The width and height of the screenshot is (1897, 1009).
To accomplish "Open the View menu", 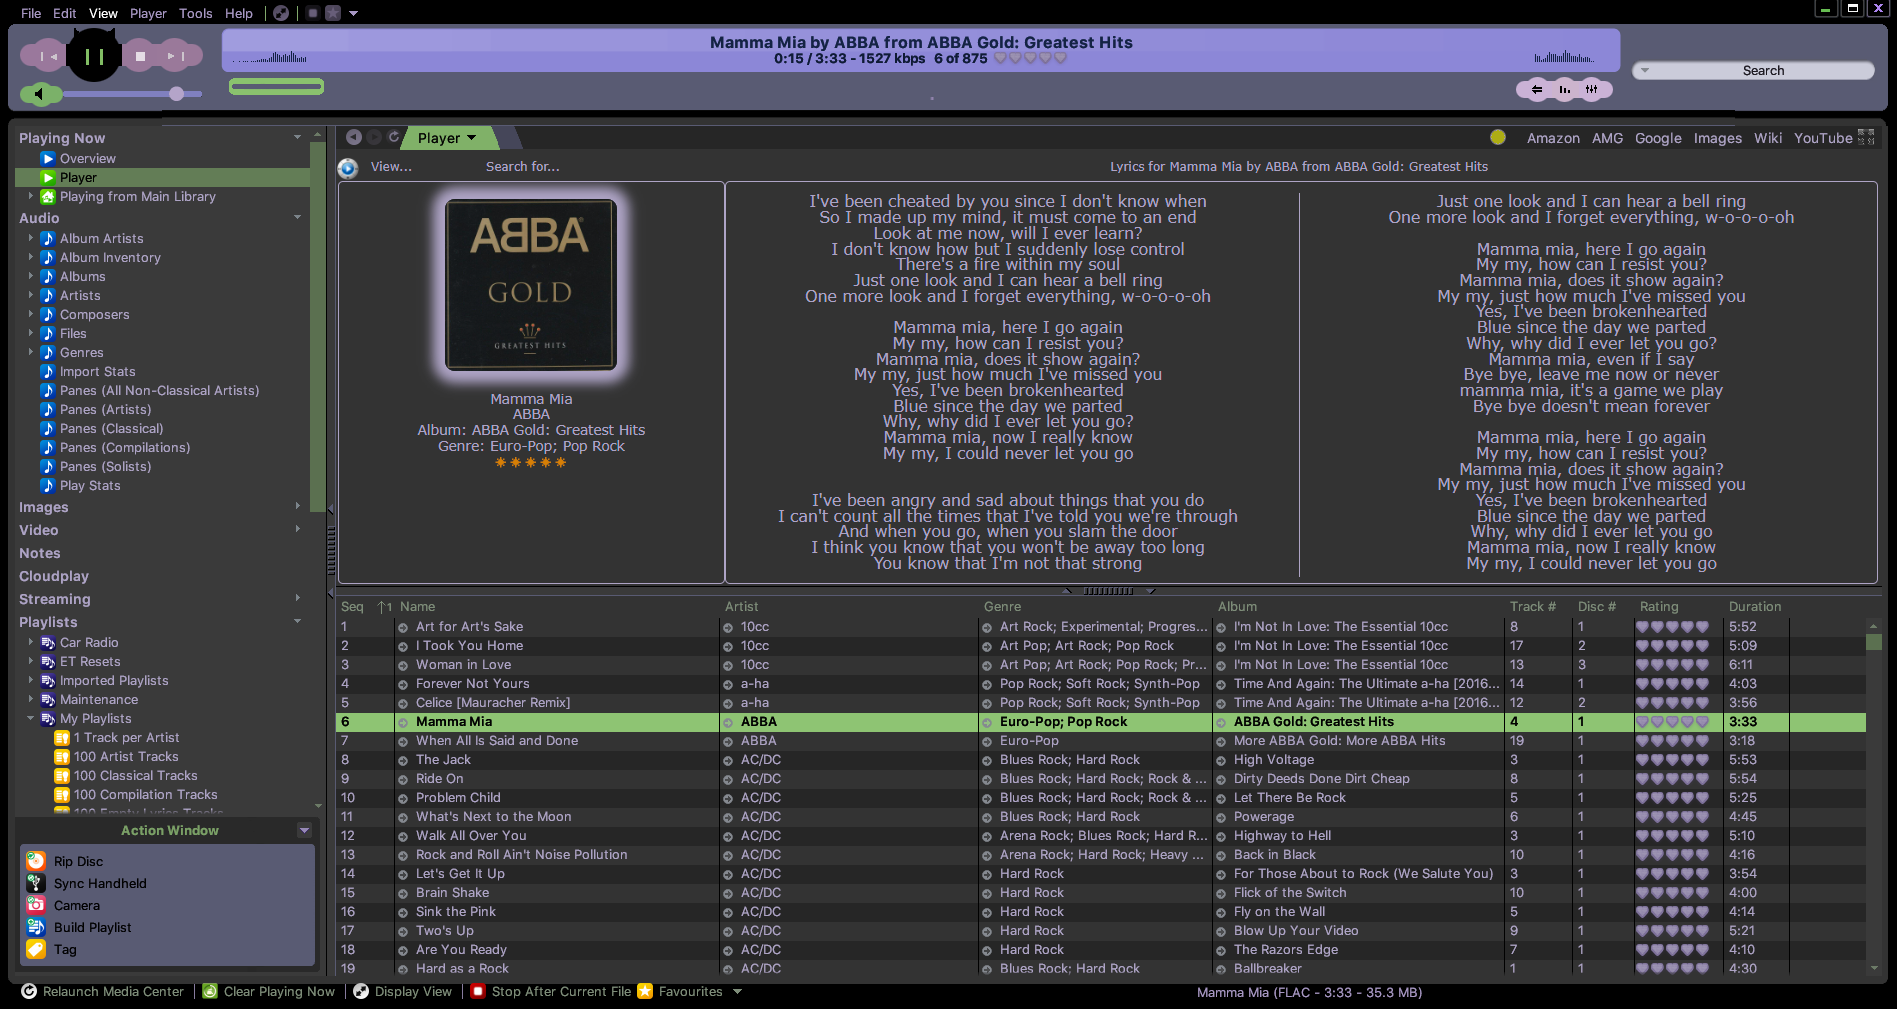I will (103, 13).
